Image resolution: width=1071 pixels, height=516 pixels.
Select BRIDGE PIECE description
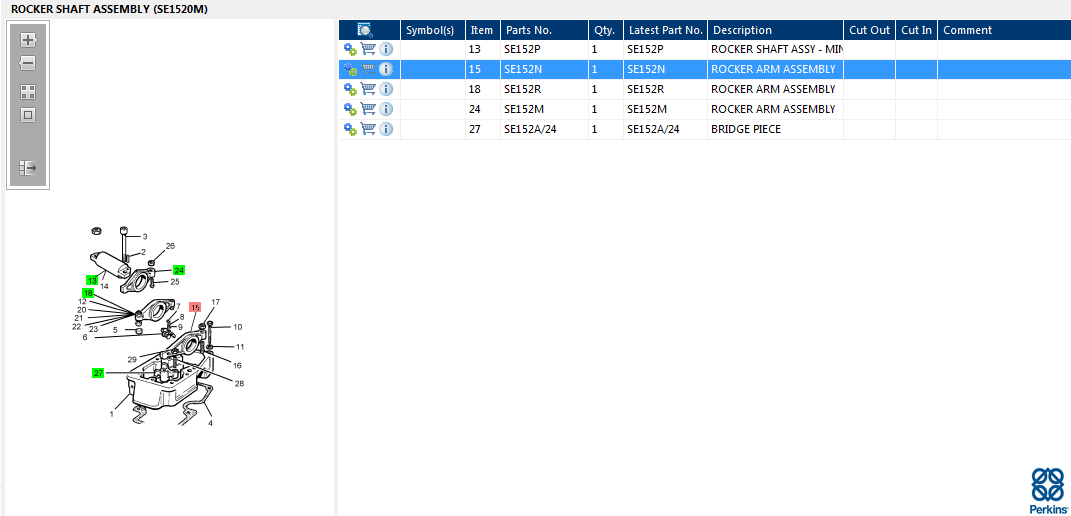pos(745,128)
